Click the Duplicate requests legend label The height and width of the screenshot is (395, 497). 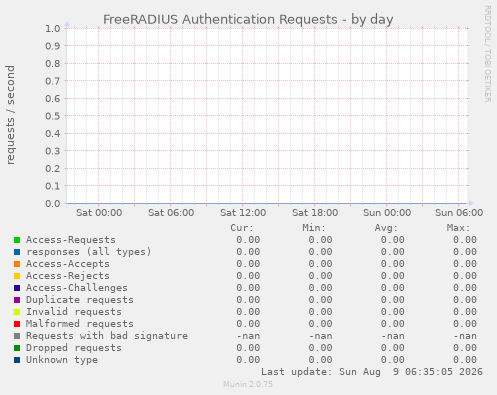(x=80, y=300)
